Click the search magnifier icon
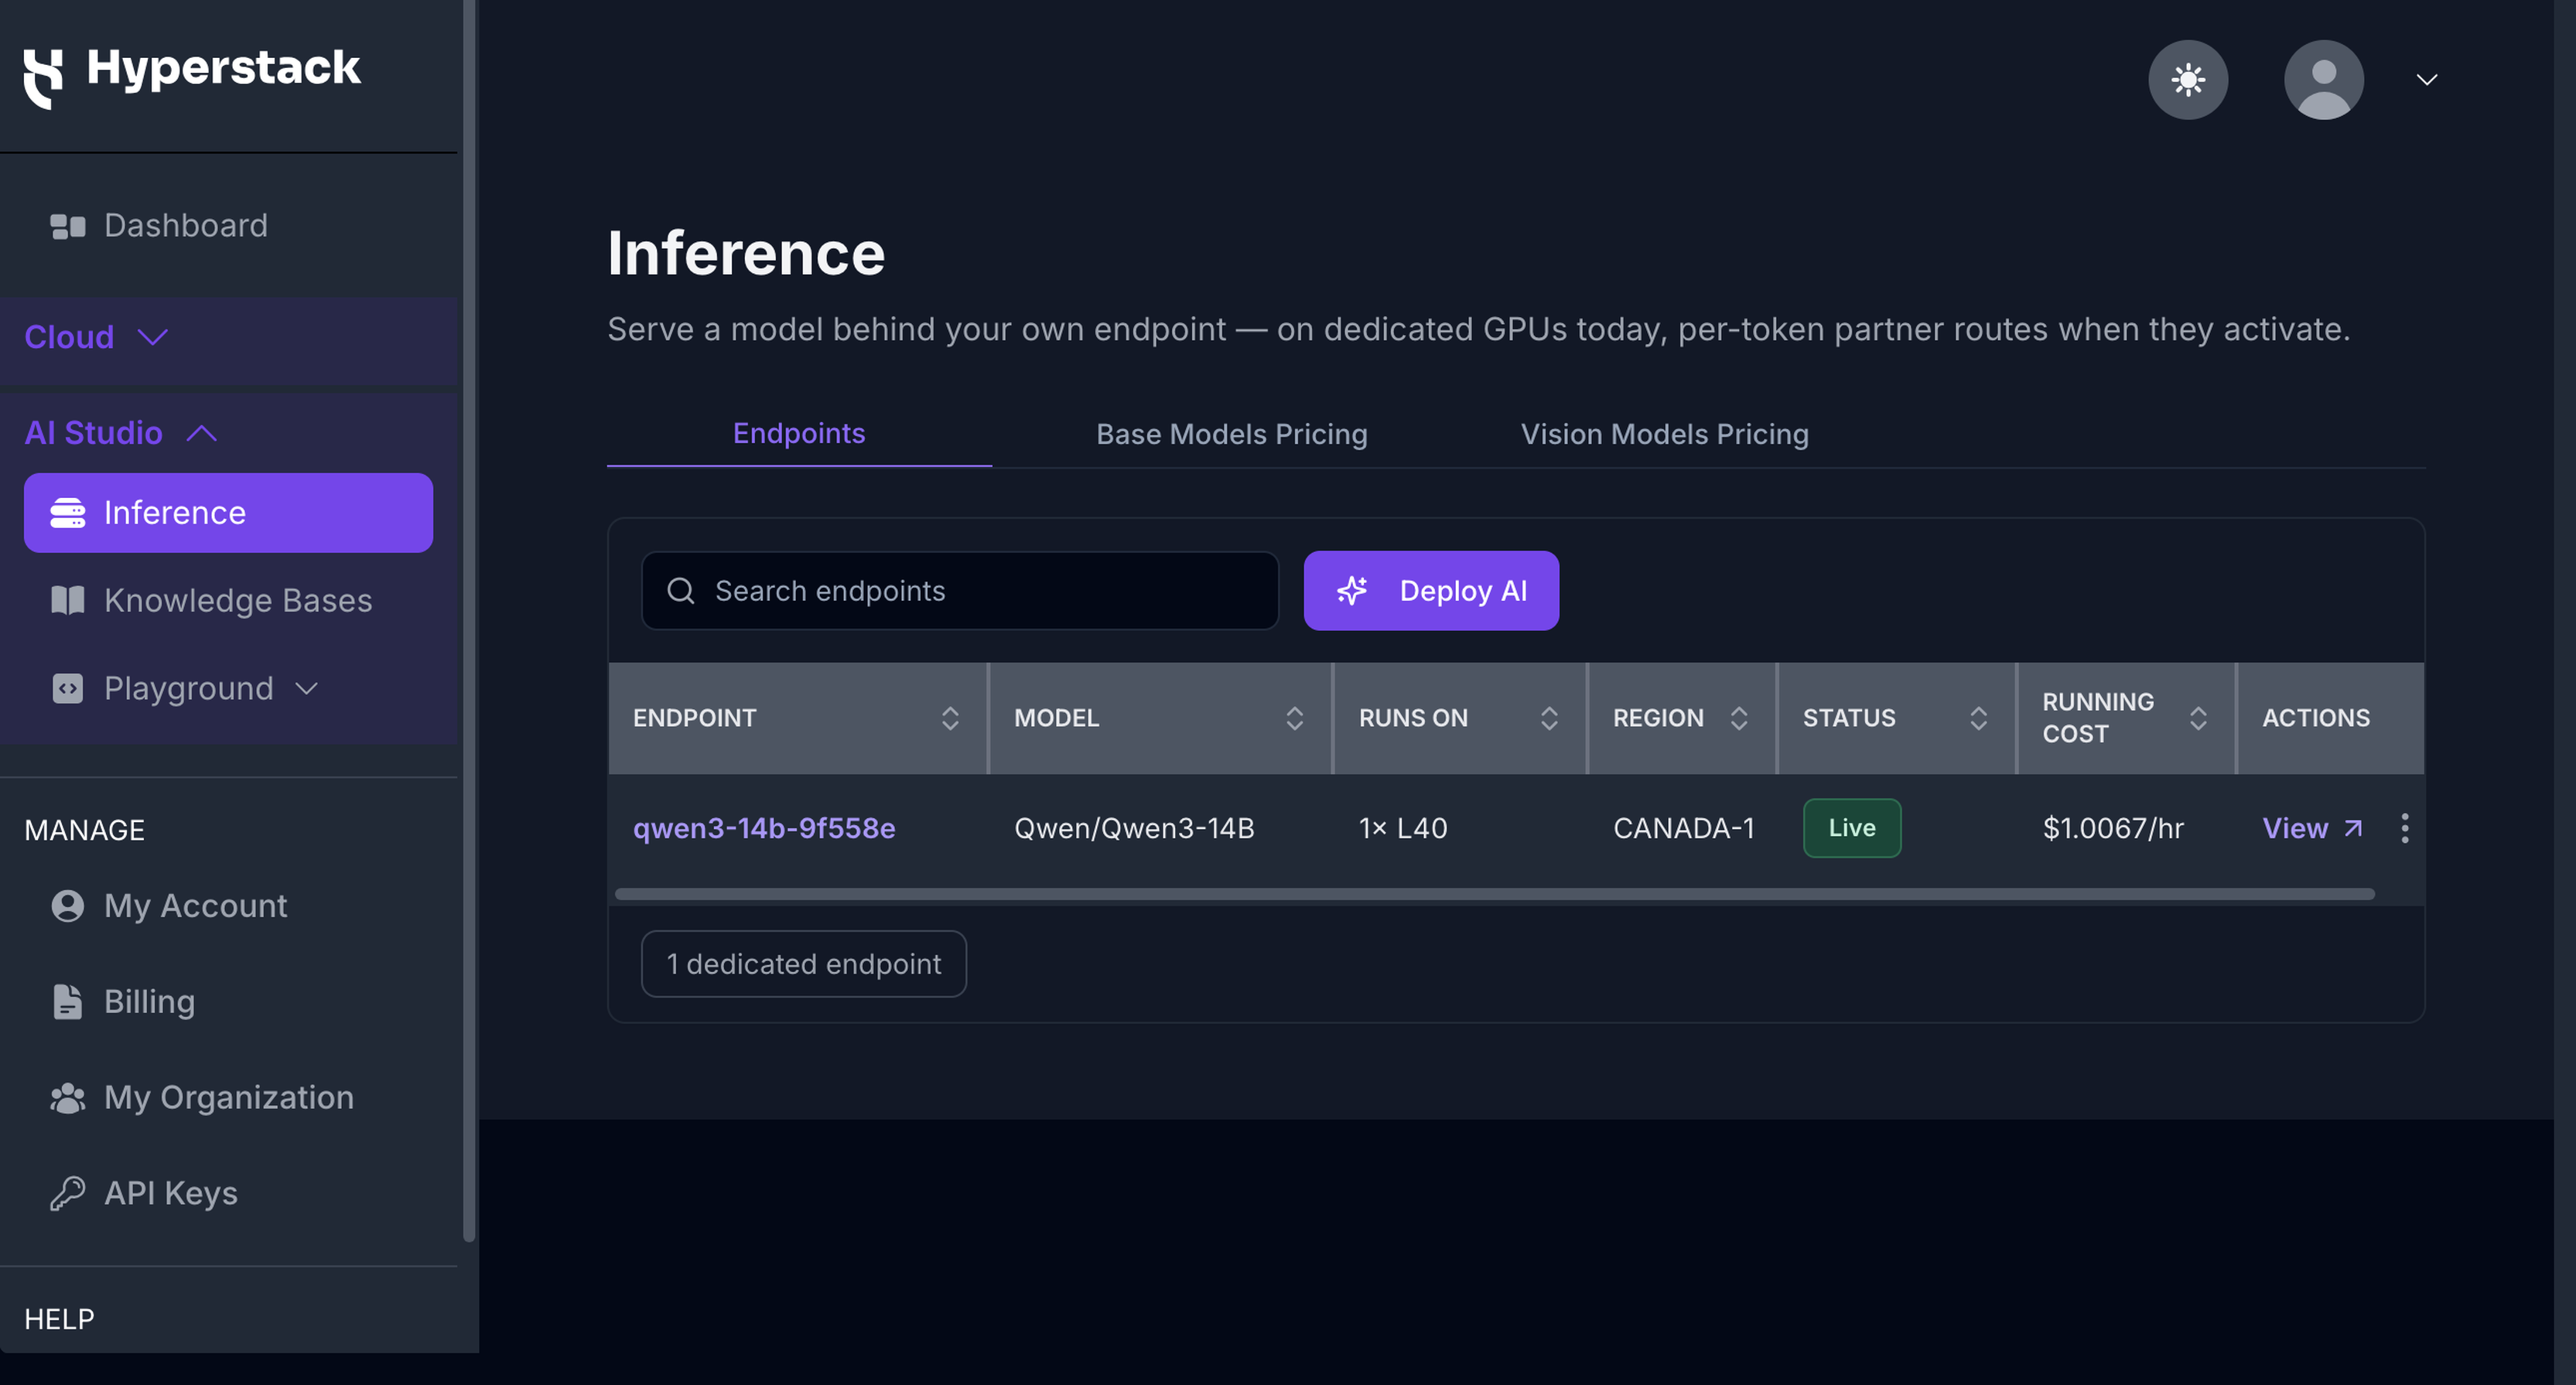This screenshot has width=2576, height=1385. pos(681,591)
